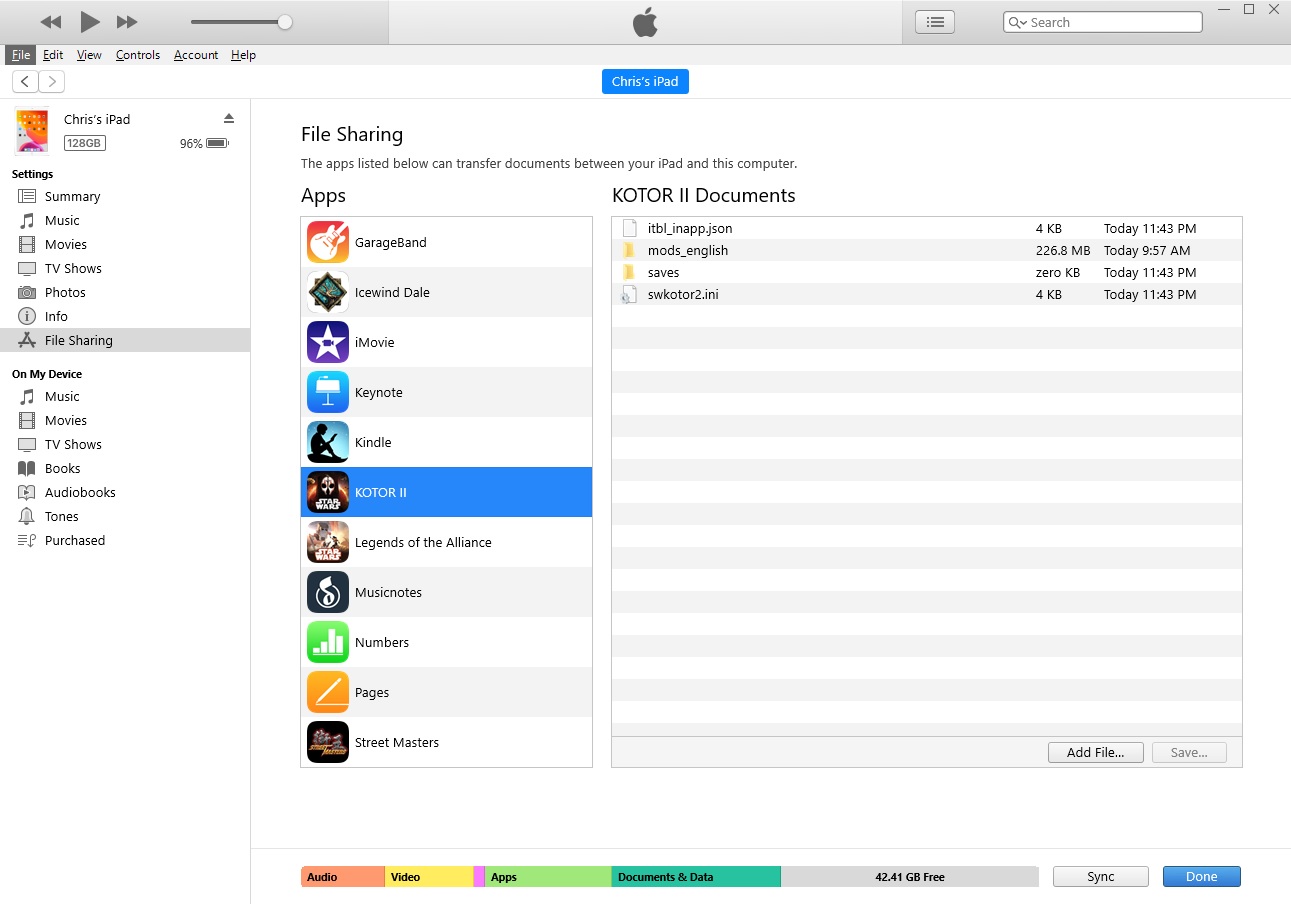1291x904 pixels.
Task: Select the mods_english folder
Action: tap(927, 250)
